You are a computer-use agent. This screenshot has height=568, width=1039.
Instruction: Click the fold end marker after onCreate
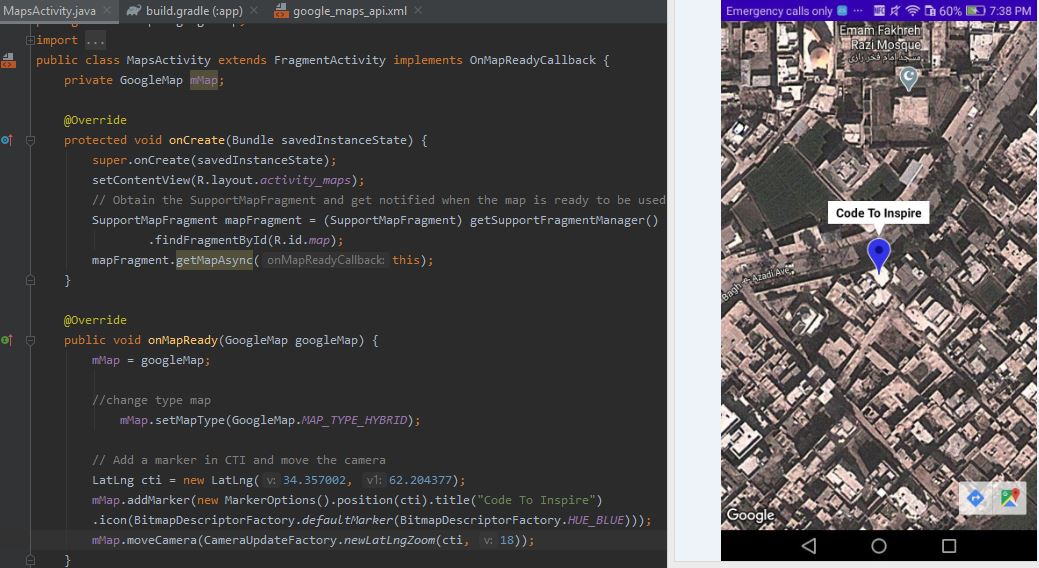30,281
